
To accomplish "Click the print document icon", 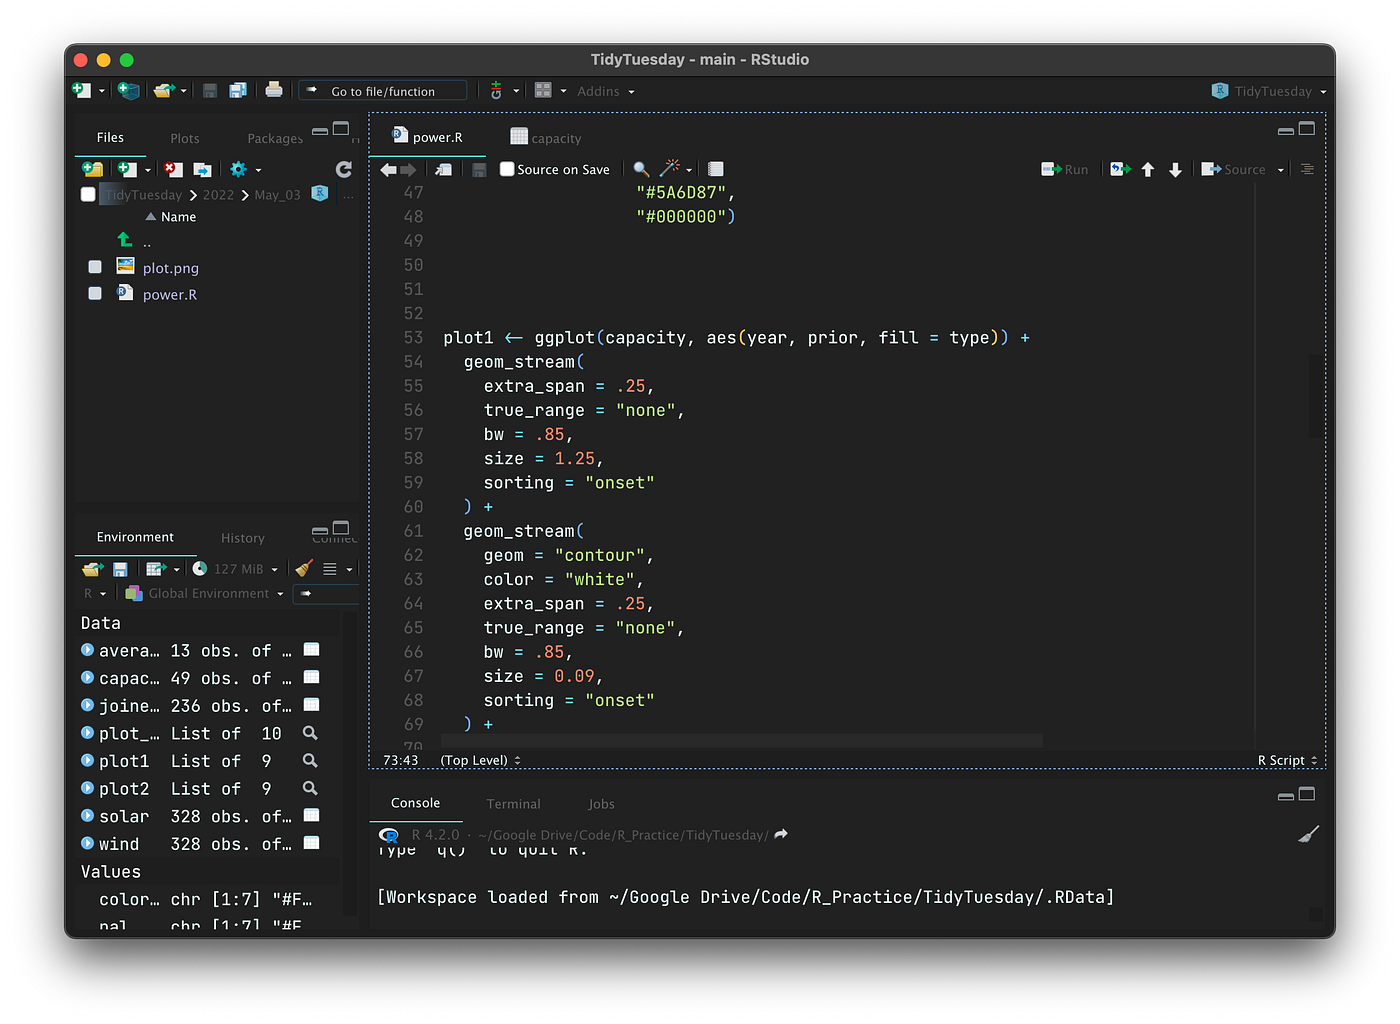I will point(274,90).
